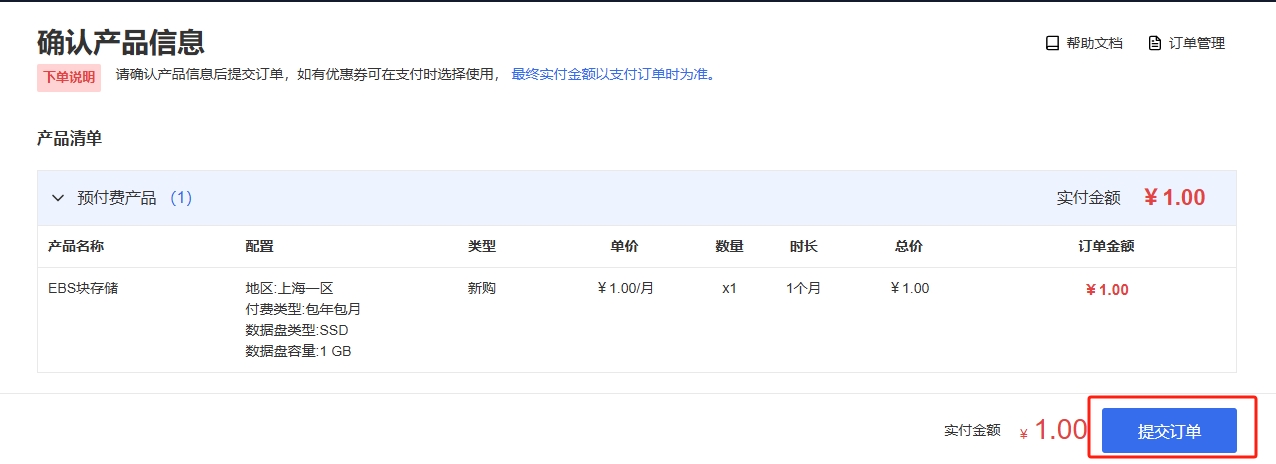This screenshot has height=464, width=1276.
Task: Select the EBS块存储 product name cell
Action: [x=83, y=288]
